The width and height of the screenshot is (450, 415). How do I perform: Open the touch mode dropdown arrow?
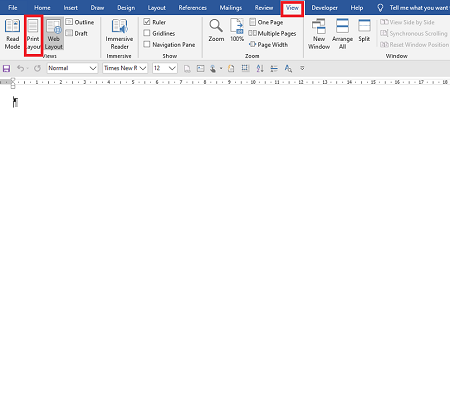tap(221, 68)
